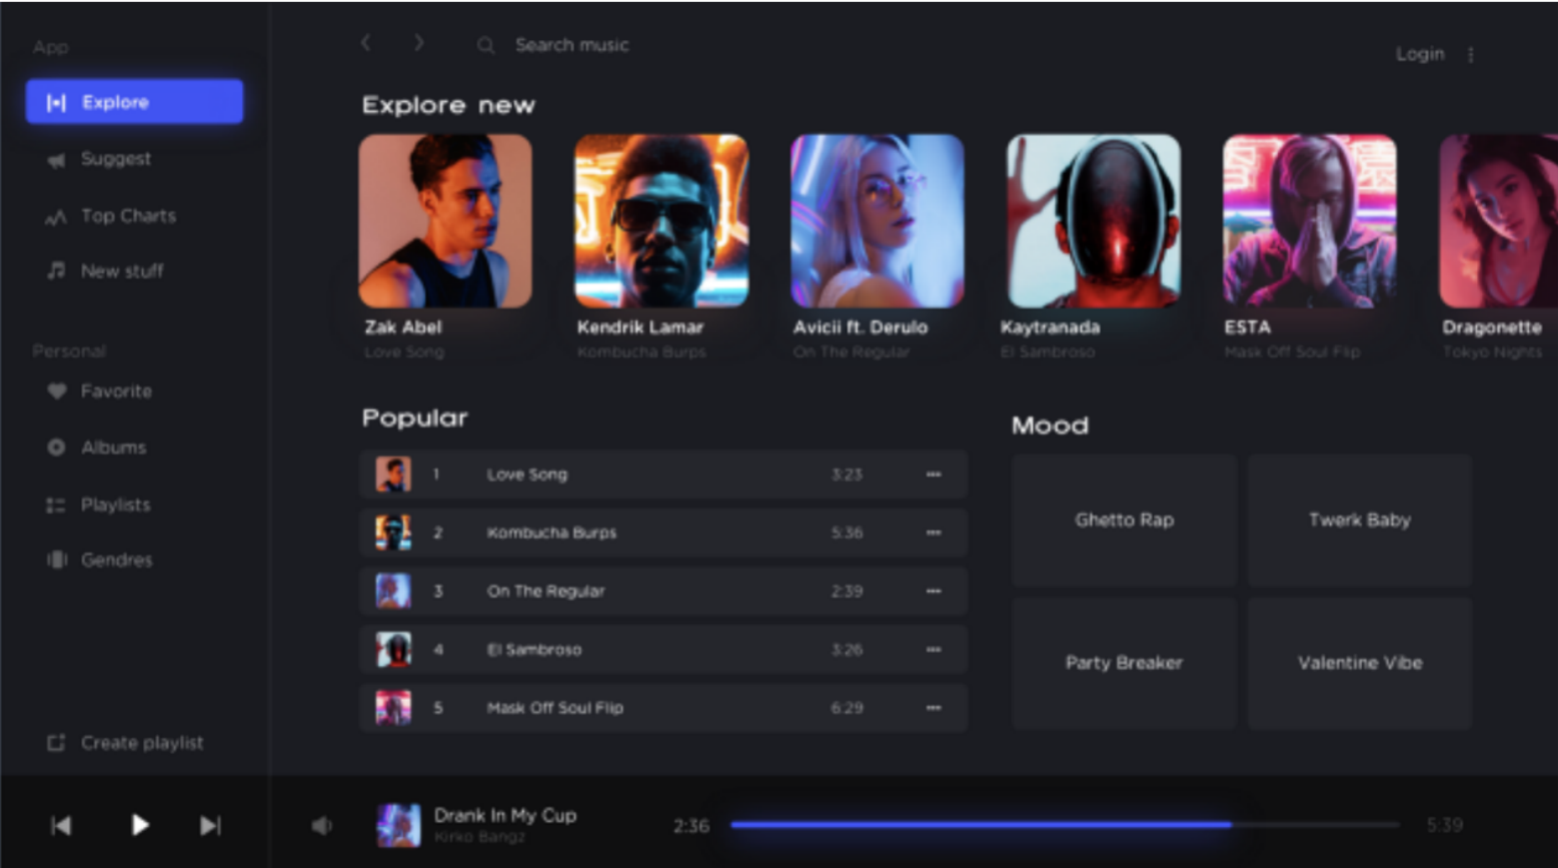
Task: Skip to the next track
Action: 210,825
